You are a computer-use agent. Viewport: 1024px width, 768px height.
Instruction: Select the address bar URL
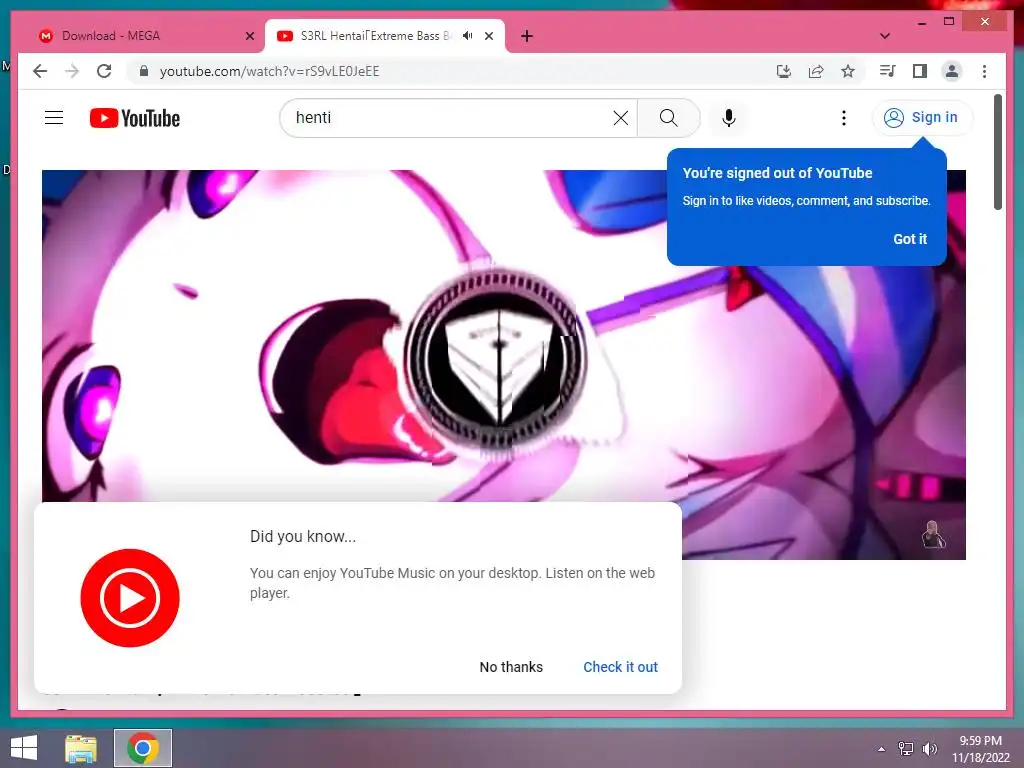pyautogui.click(x=269, y=71)
